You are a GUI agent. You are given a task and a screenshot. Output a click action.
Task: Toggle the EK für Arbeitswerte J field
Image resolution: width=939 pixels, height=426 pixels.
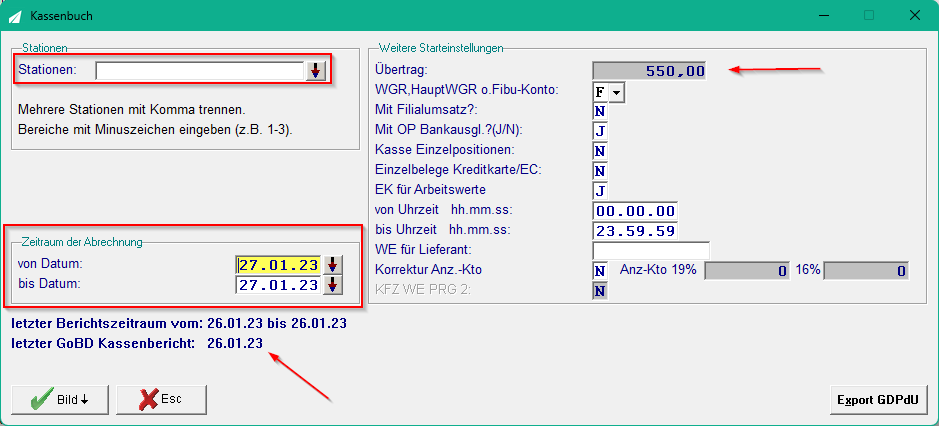[x=600, y=191]
